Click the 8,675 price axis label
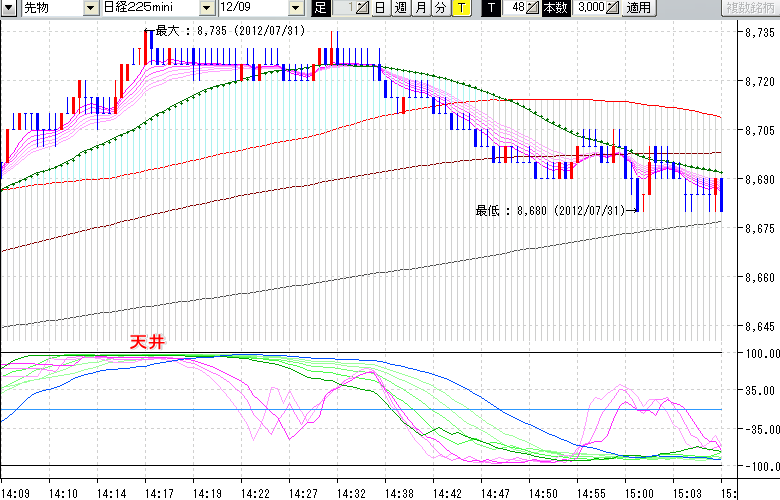 [760, 229]
